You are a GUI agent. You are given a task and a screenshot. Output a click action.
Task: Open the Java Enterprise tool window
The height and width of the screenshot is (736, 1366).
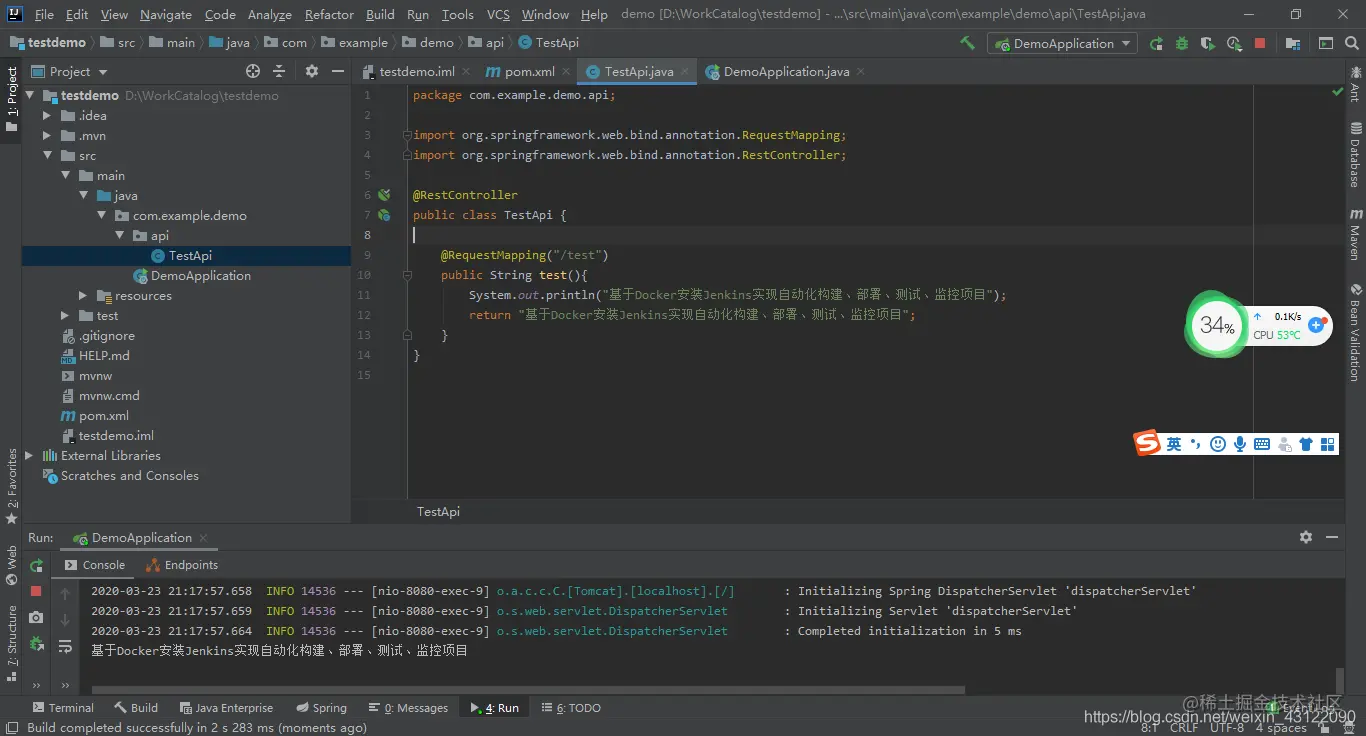(226, 708)
